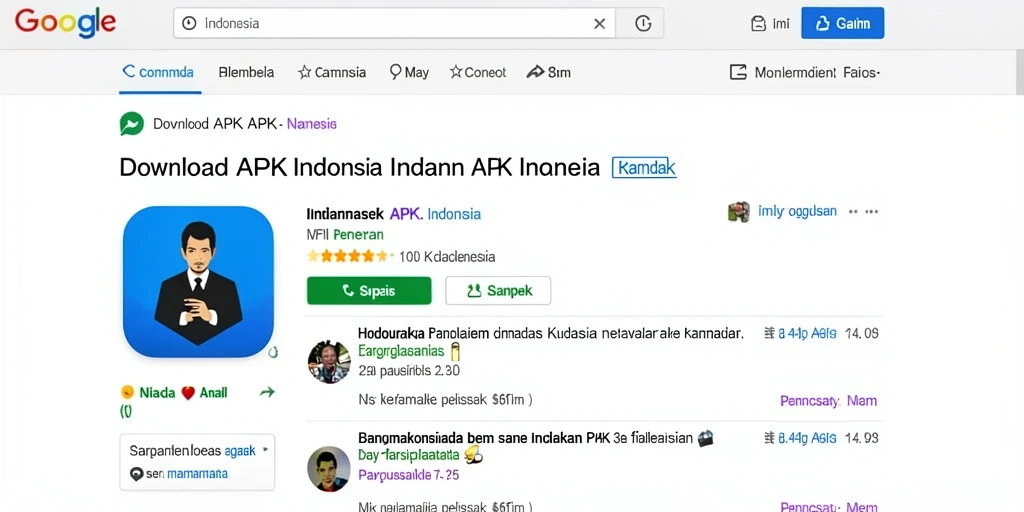Switch to the Connmda tab
The image size is (1024, 512).
(158, 72)
